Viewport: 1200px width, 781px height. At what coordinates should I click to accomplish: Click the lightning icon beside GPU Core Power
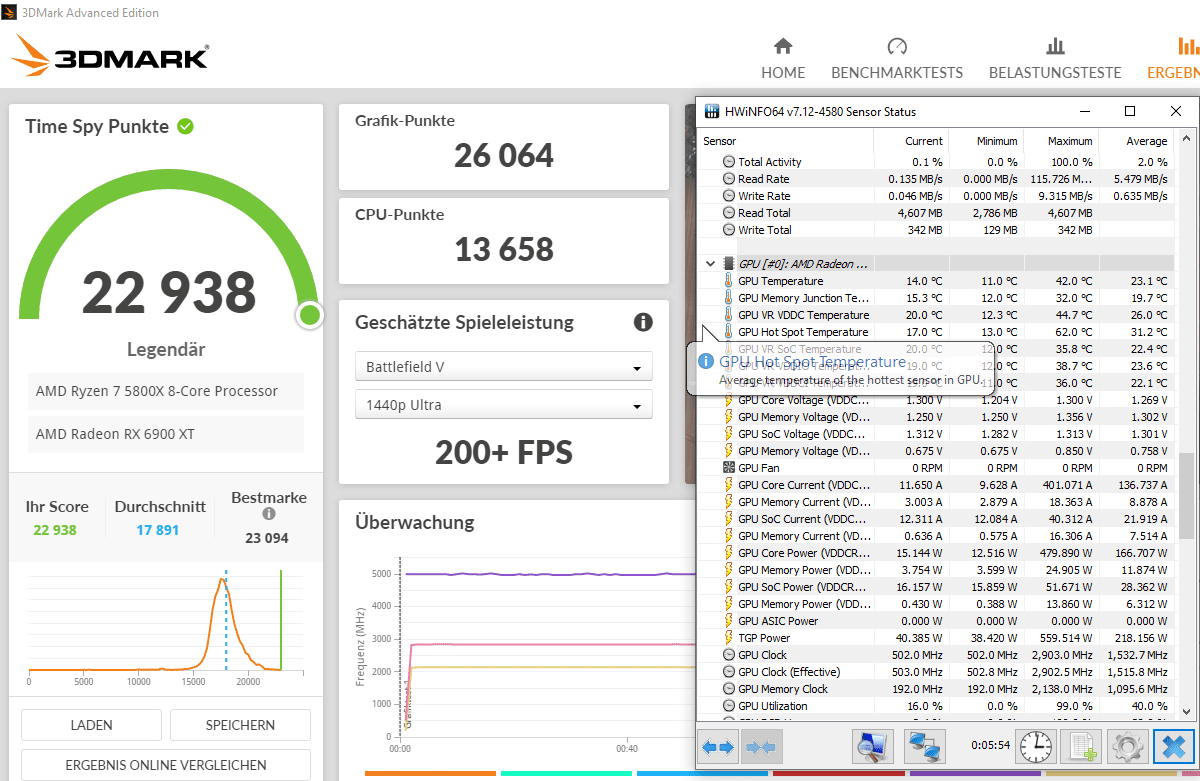[x=729, y=553]
